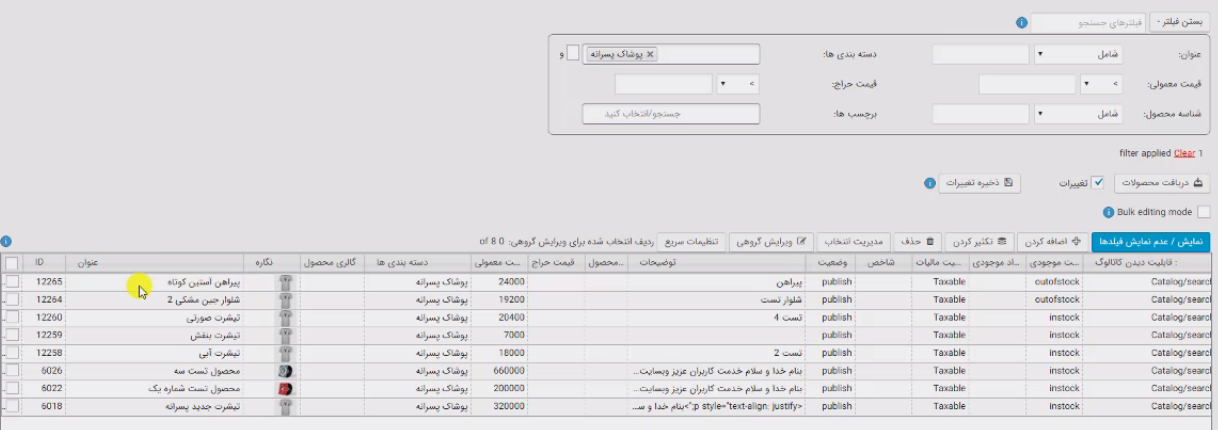The width and height of the screenshot is (1218, 430).
Task: Tick the select-all checkbox in the table header
Action: pos(11,263)
